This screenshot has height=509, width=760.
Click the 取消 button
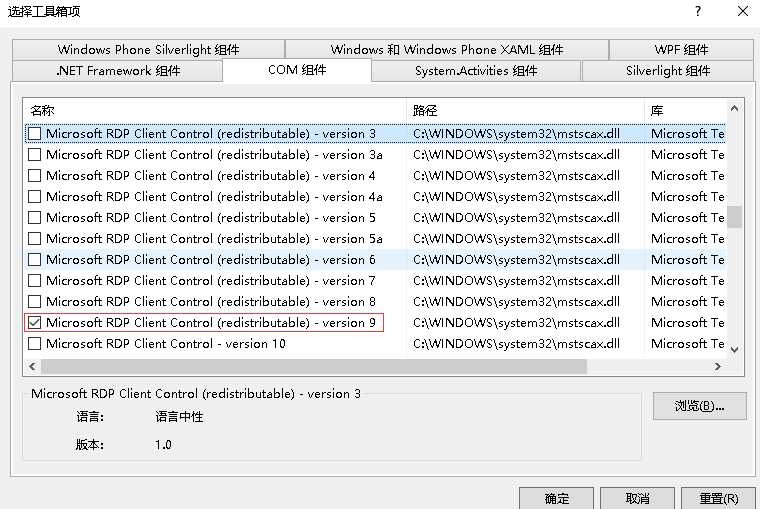click(x=637, y=498)
